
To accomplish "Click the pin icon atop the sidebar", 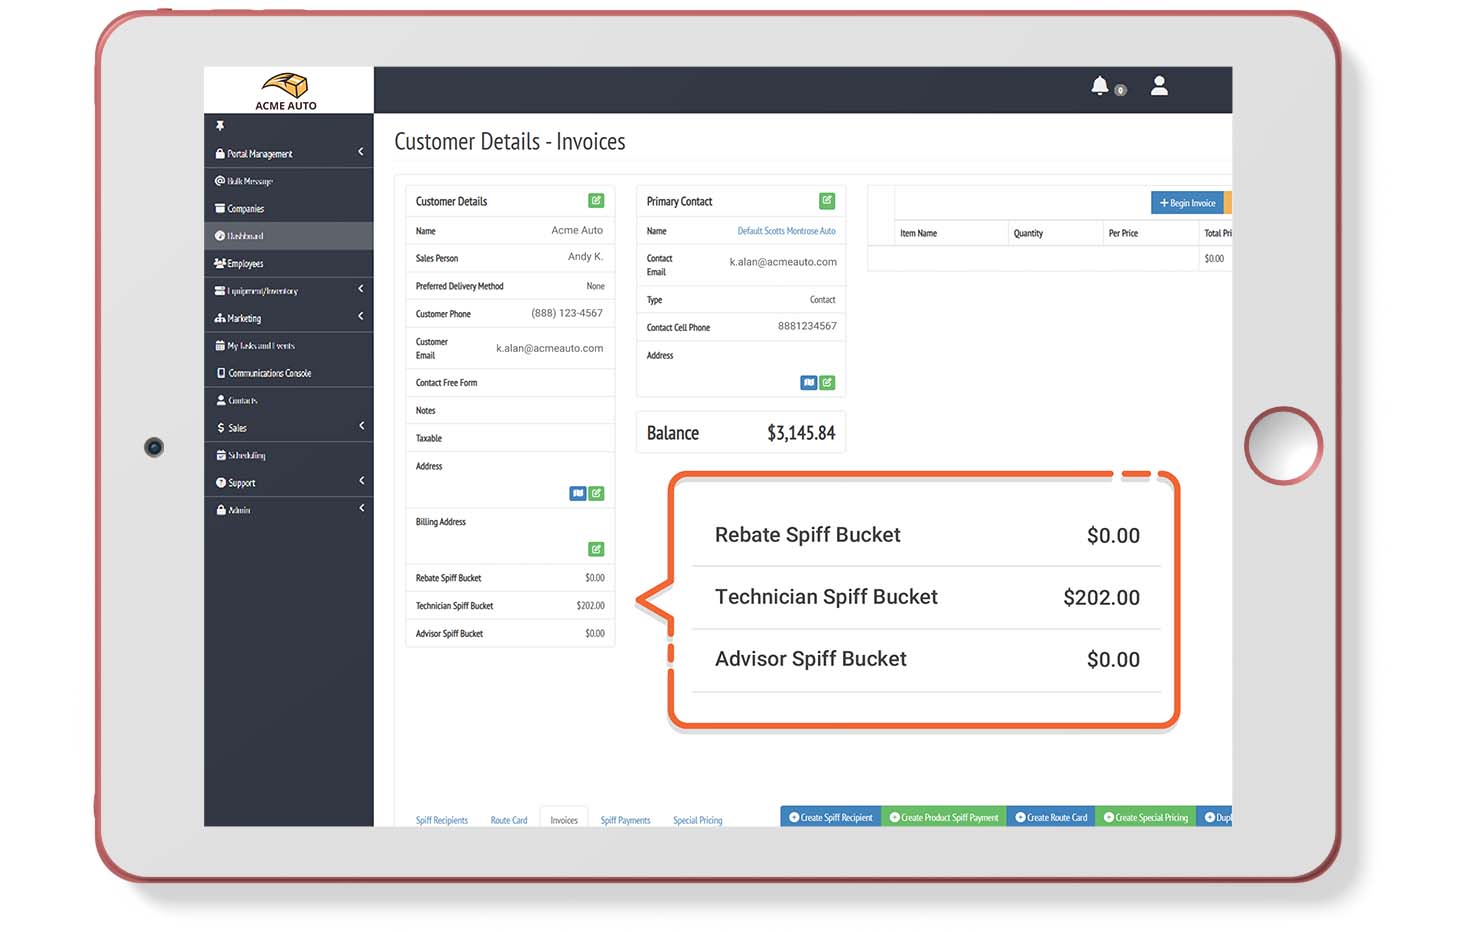I will click(x=220, y=125).
